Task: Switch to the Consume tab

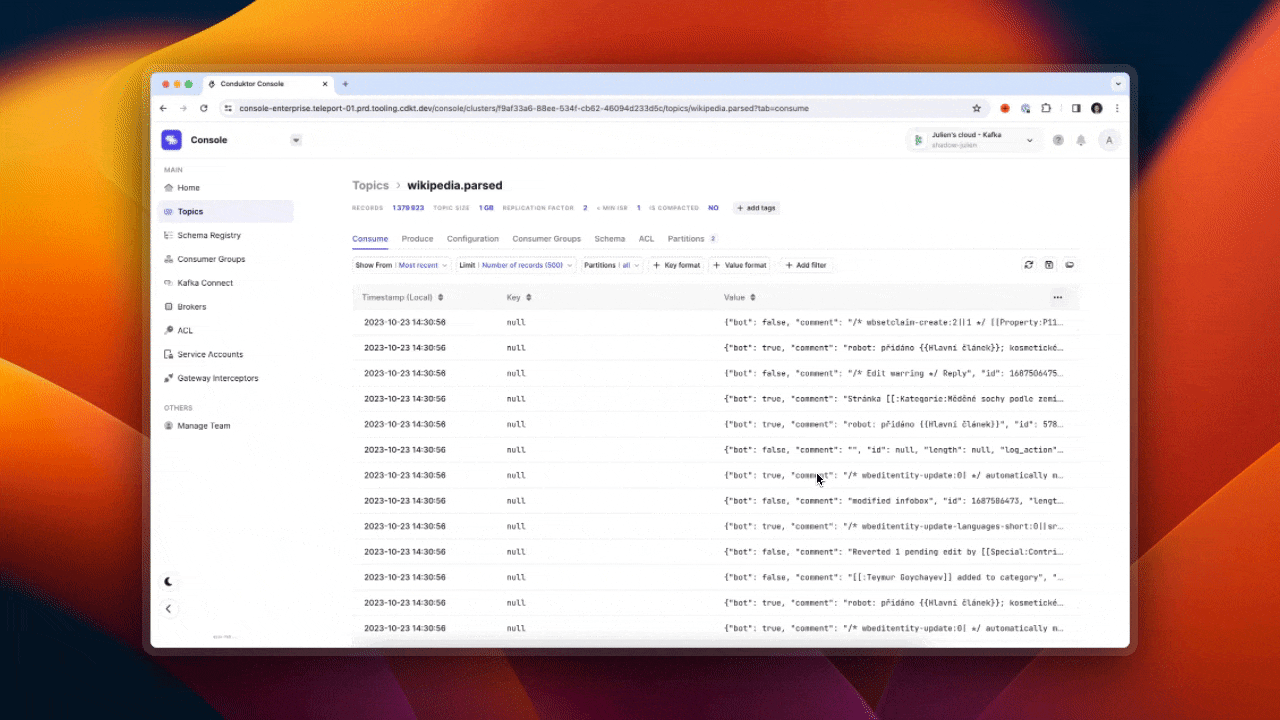Action: click(x=370, y=239)
